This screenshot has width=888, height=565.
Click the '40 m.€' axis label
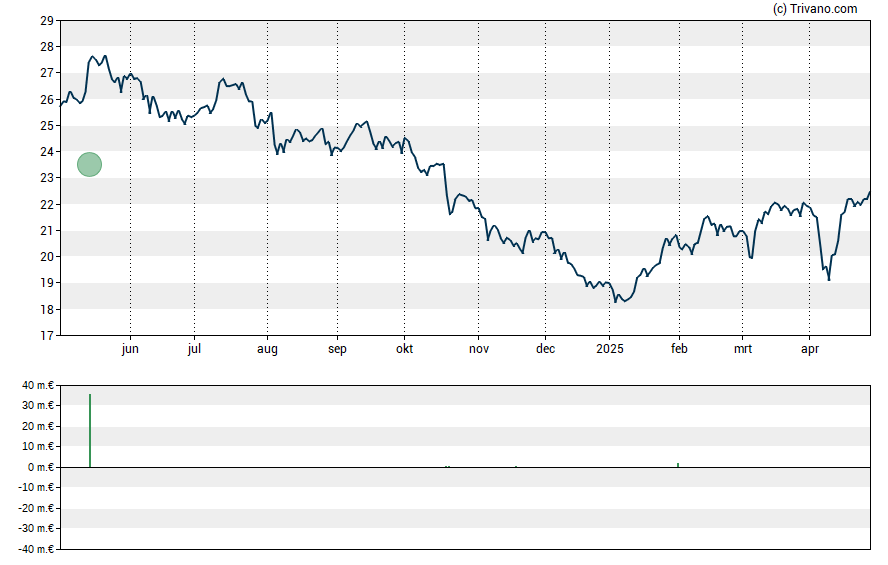pyautogui.click(x=38, y=386)
